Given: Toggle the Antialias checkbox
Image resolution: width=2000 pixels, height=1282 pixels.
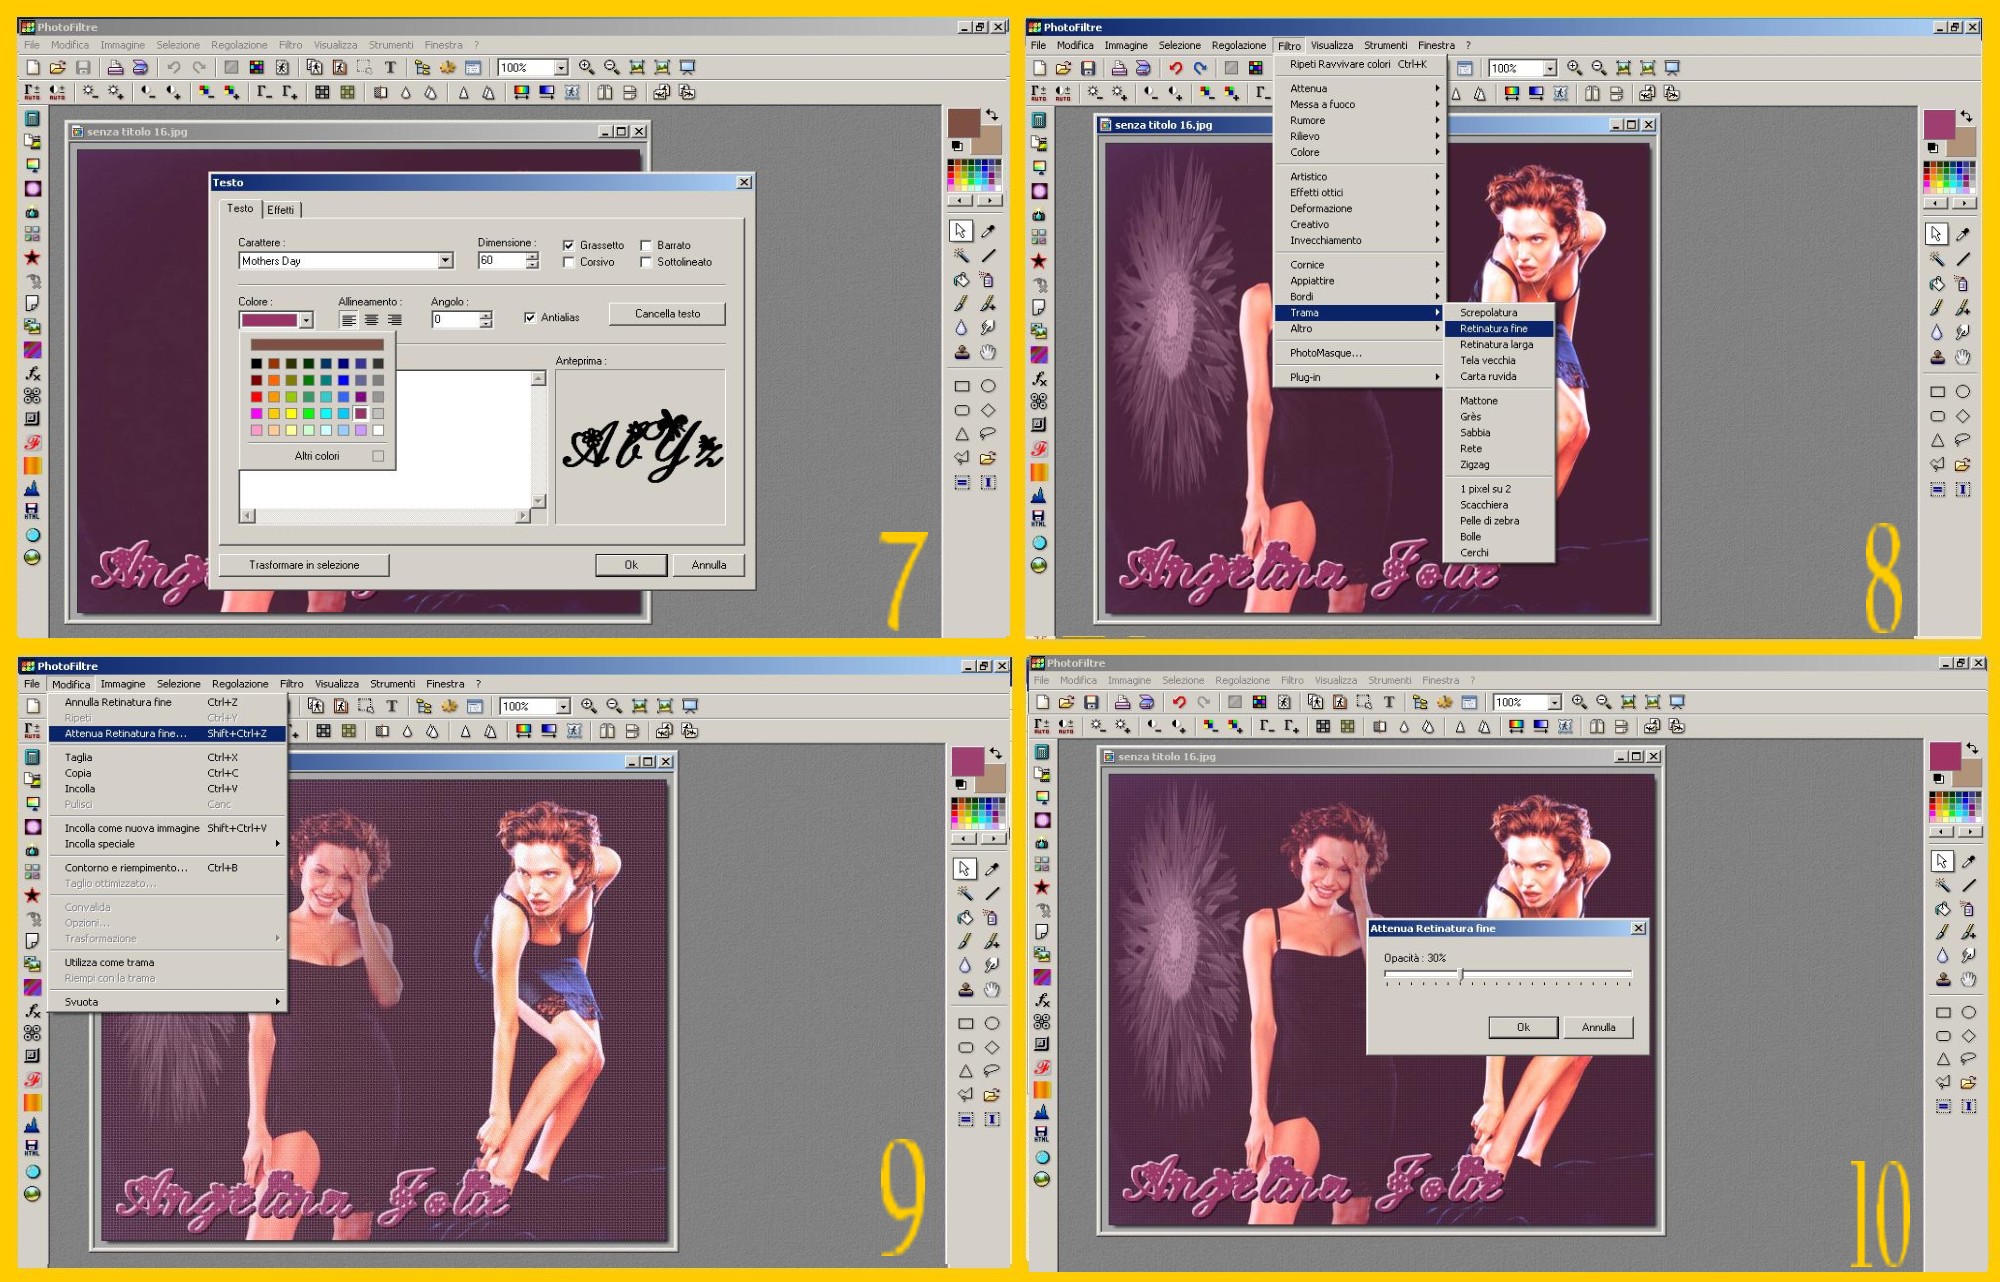Looking at the screenshot, I should pyautogui.click(x=530, y=318).
